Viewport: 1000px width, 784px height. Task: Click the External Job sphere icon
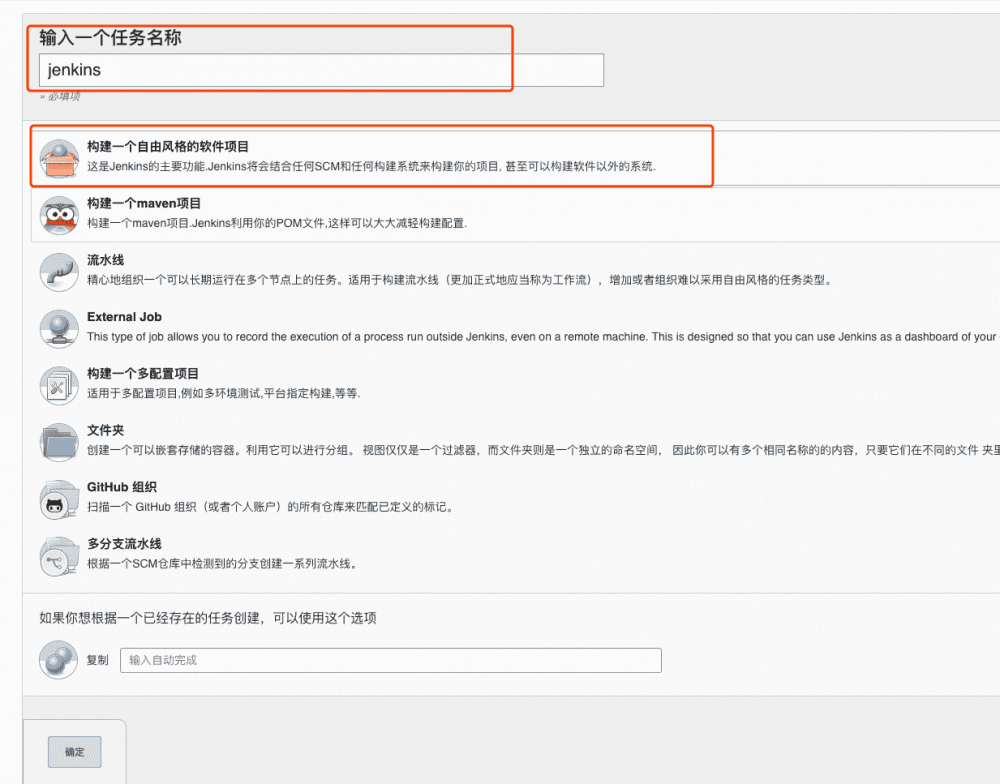[58, 327]
